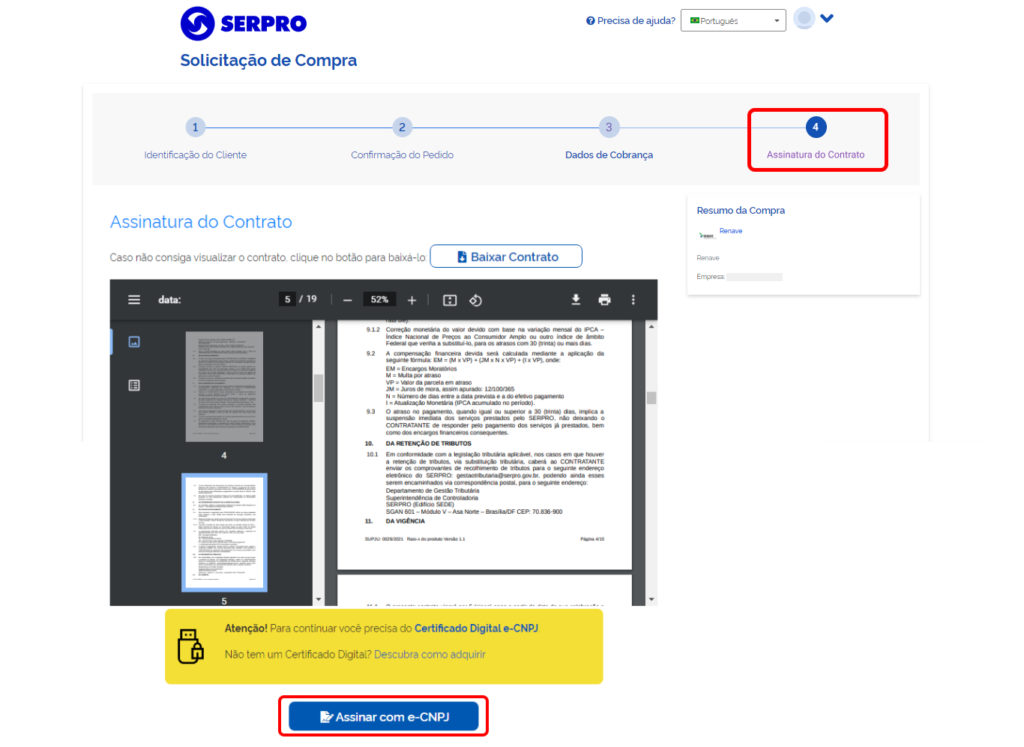The height and width of the screenshot is (747, 1024).
Task: Click document scrollbar up arrow
Action: (651, 326)
